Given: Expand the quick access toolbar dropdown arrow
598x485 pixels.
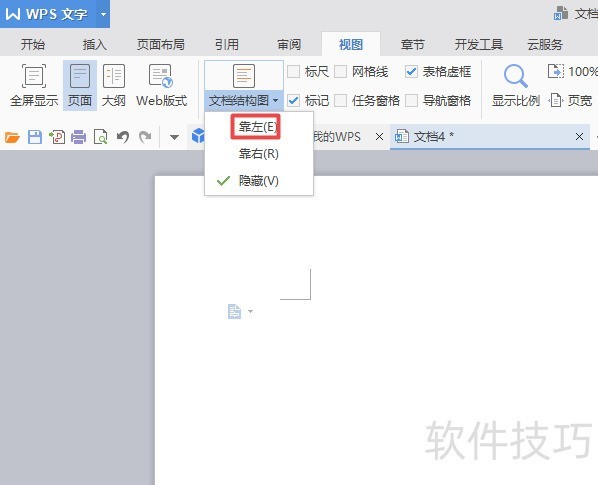Looking at the screenshot, I should 174,137.
